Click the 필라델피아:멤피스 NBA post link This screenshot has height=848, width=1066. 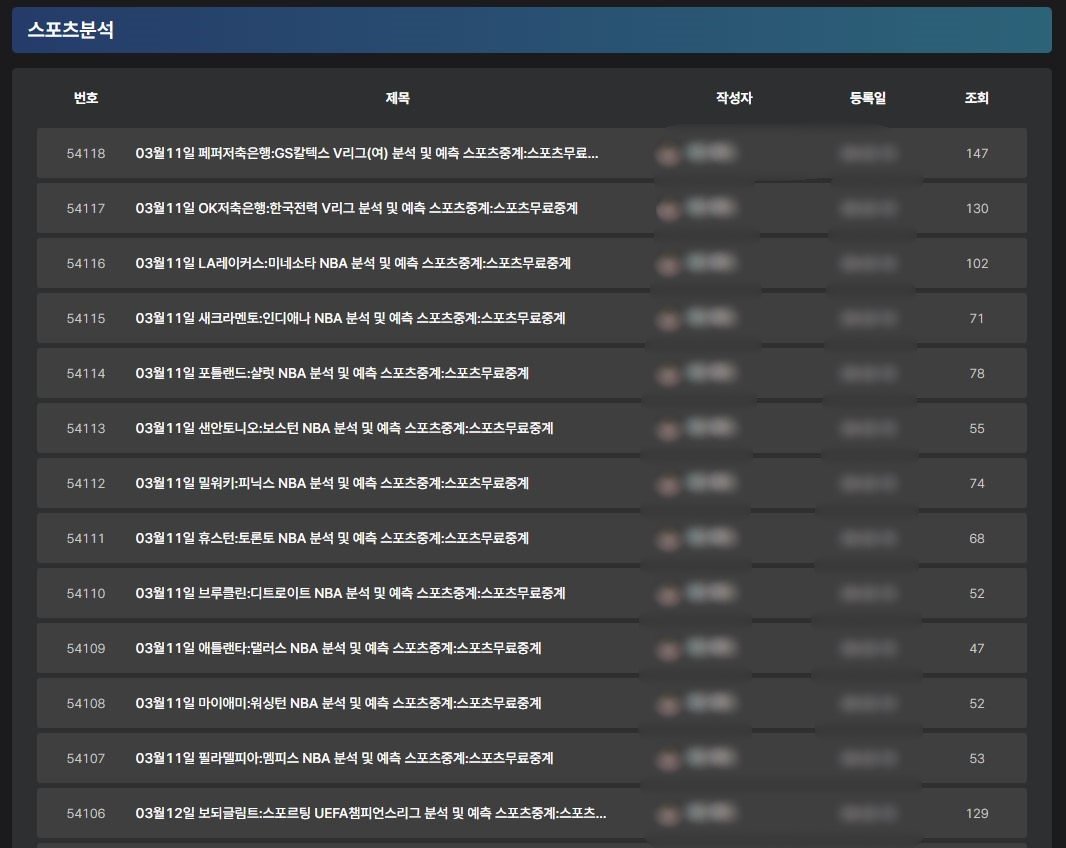coord(344,758)
